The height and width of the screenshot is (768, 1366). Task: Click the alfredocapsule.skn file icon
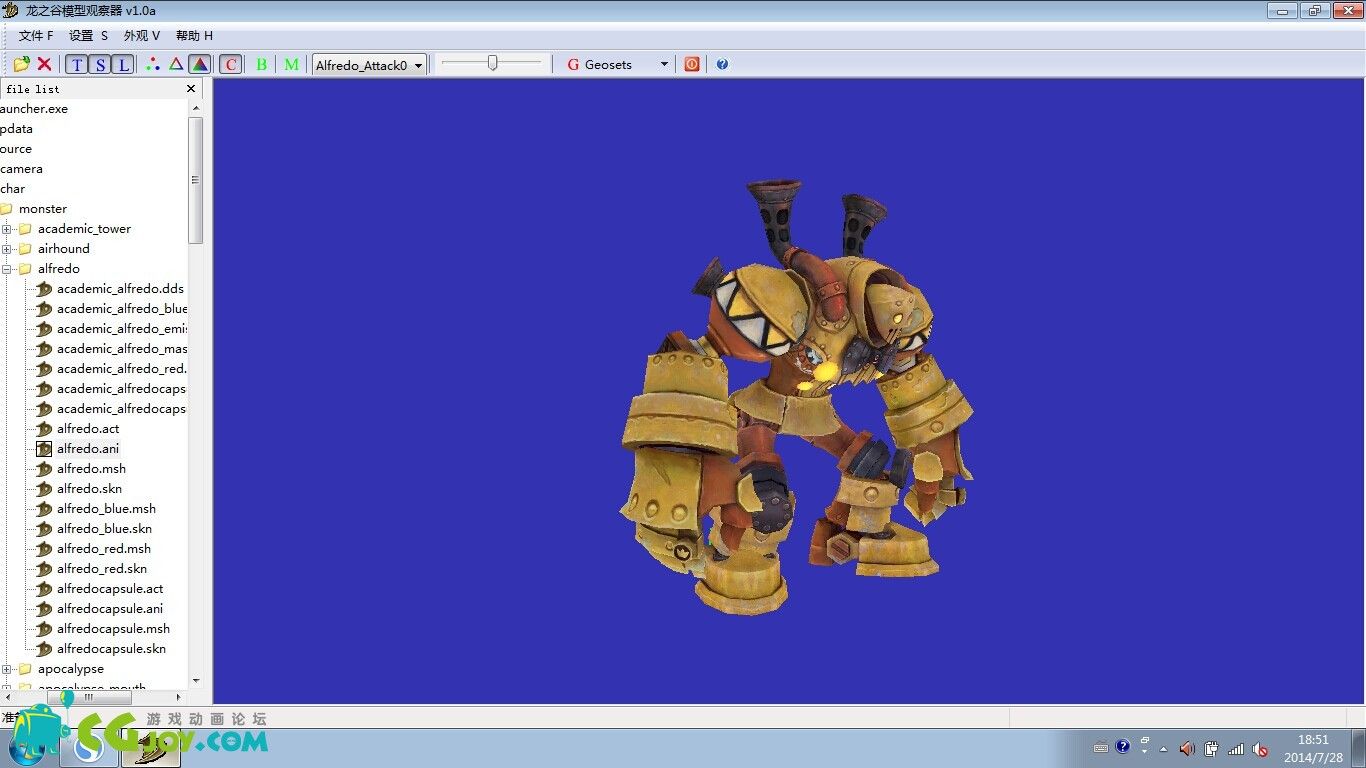[x=44, y=649]
